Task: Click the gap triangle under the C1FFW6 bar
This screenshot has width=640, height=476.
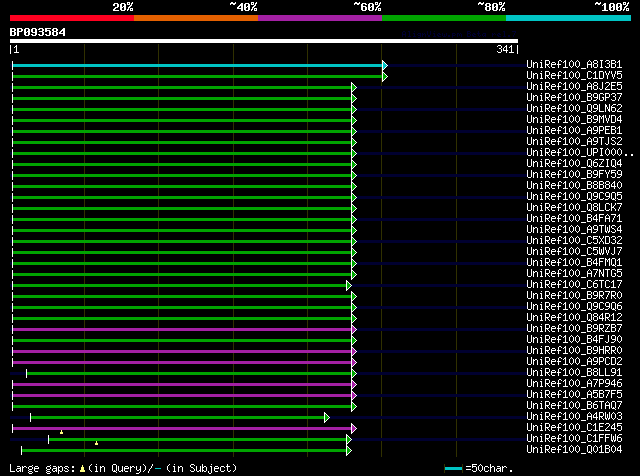Action: 96,443
